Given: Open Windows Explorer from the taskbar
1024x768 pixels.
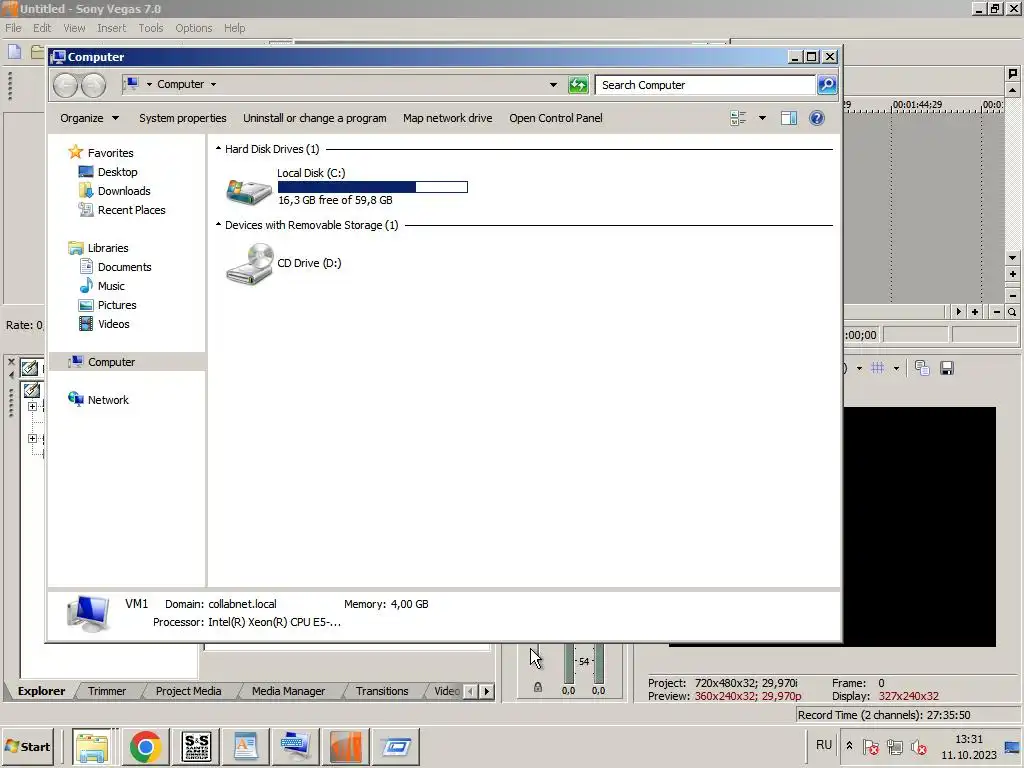Looking at the screenshot, I should click(x=92, y=746).
